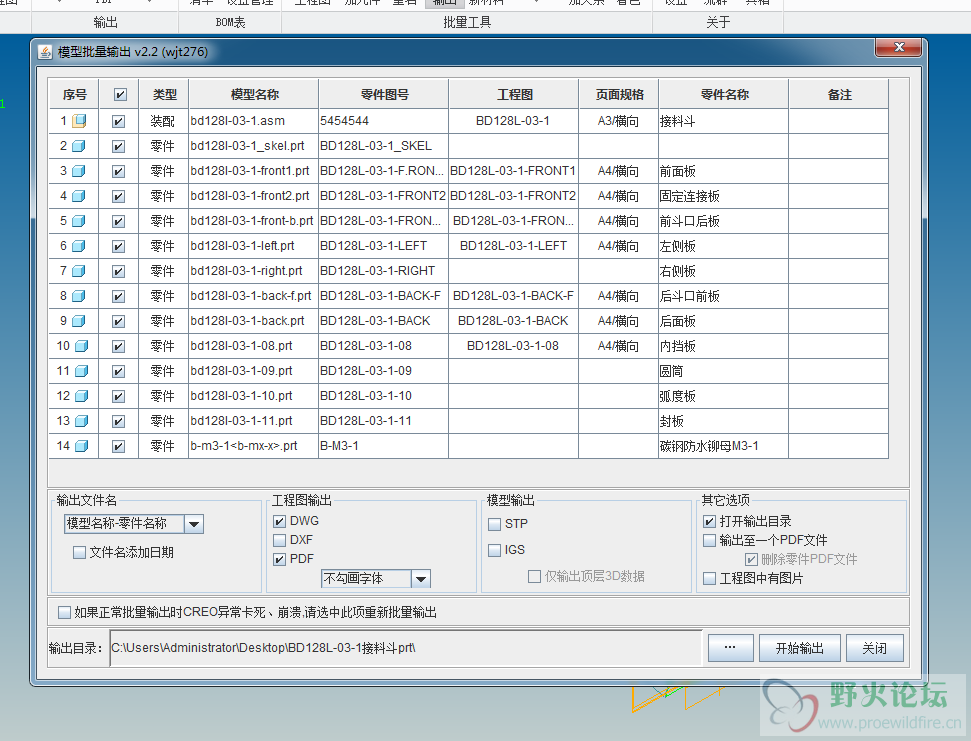The width and height of the screenshot is (971, 741).
Task: Enable IGS model output checkbox
Action: coord(494,550)
